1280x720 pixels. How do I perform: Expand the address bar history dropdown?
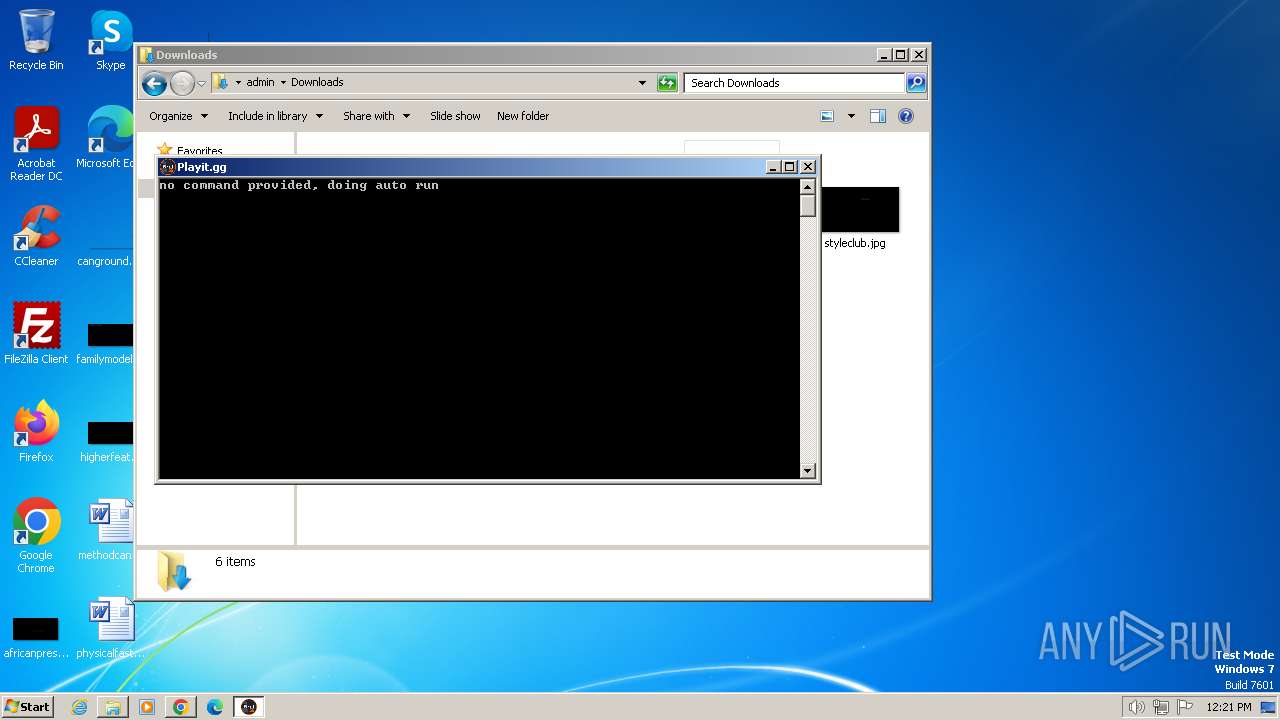642,83
